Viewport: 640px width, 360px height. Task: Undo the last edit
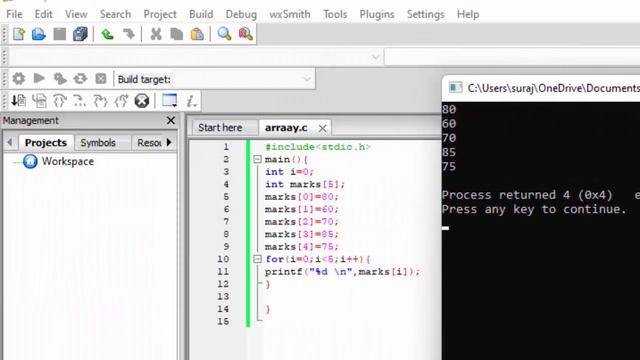(107, 34)
